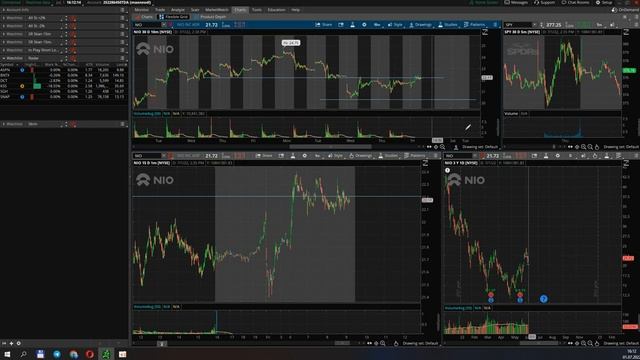Click the Symbol column header in the watchlist

7,64
